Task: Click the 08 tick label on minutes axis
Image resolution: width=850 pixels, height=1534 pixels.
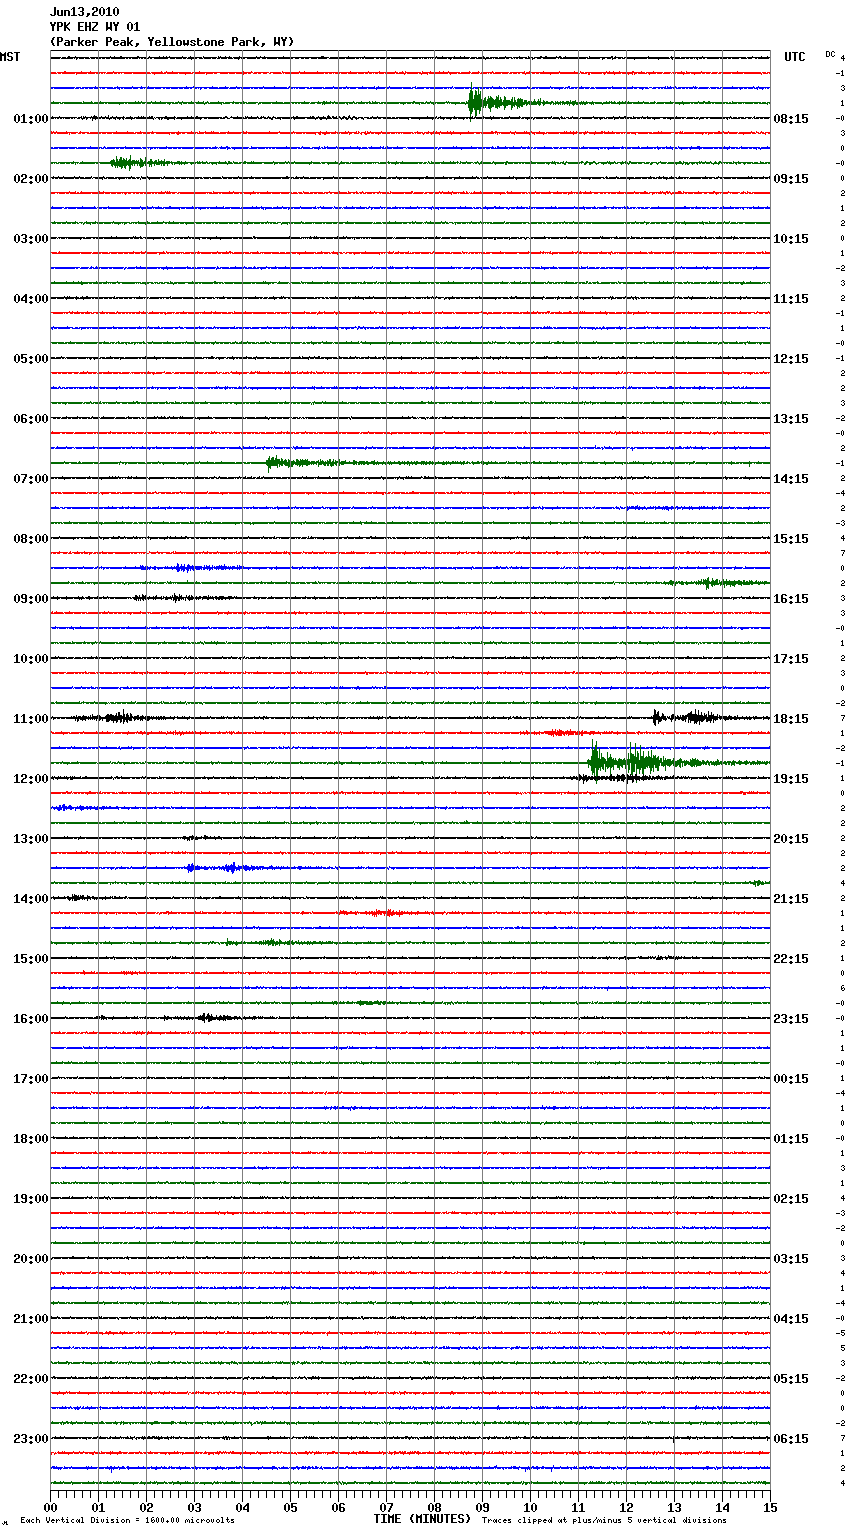Action: pyautogui.click(x=434, y=1508)
